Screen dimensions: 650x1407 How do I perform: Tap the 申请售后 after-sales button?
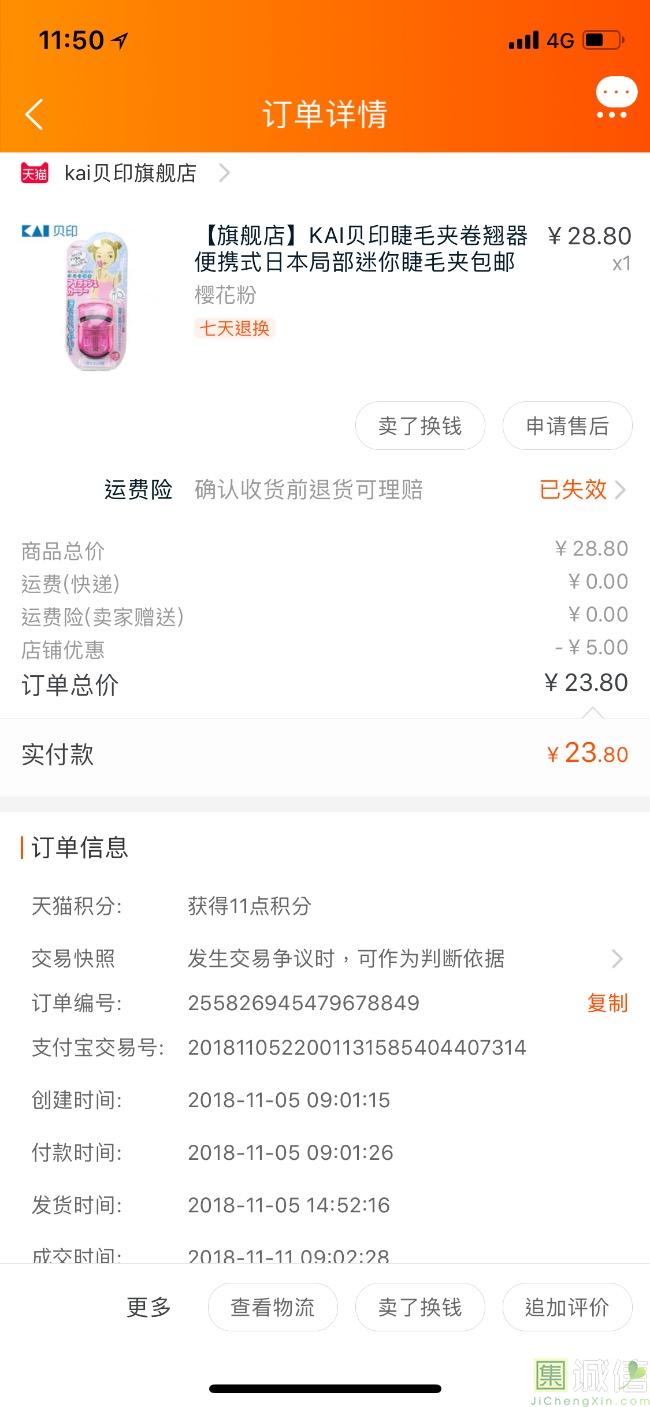[567, 426]
